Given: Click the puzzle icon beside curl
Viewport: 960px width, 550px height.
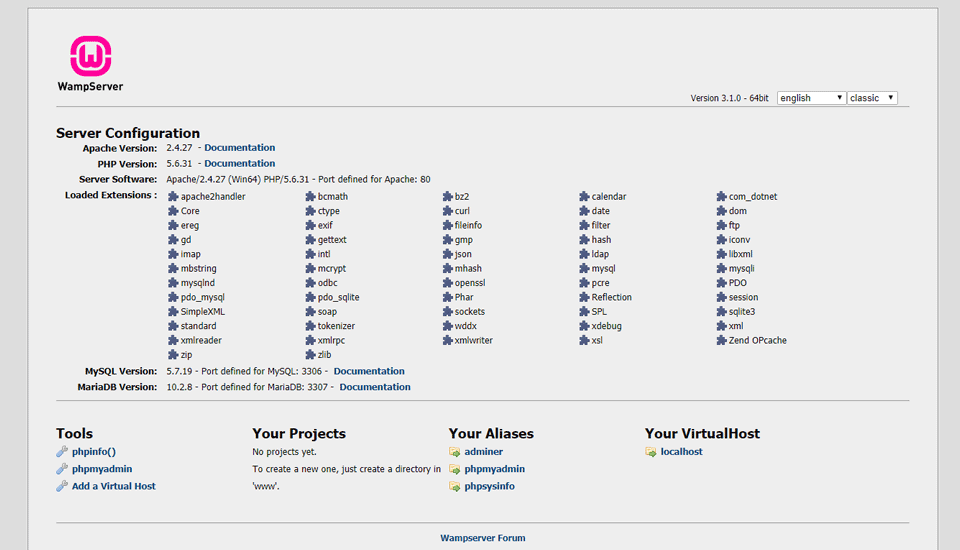Looking at the screenshot, I should pyautogui.click(x=448, y=211).
